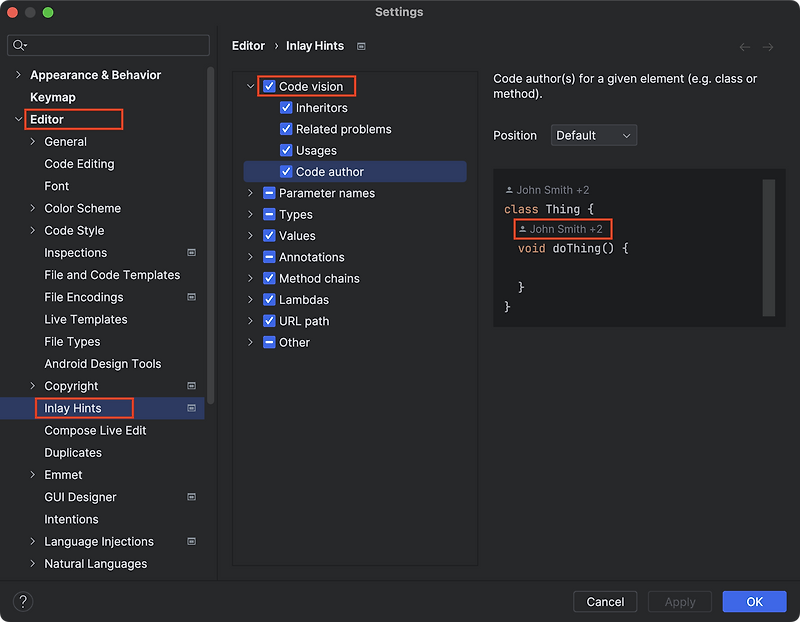This screenshot has height=622, width=800.
Task: Click the Editor breadcrumb at the top
Action: (248, 45)
